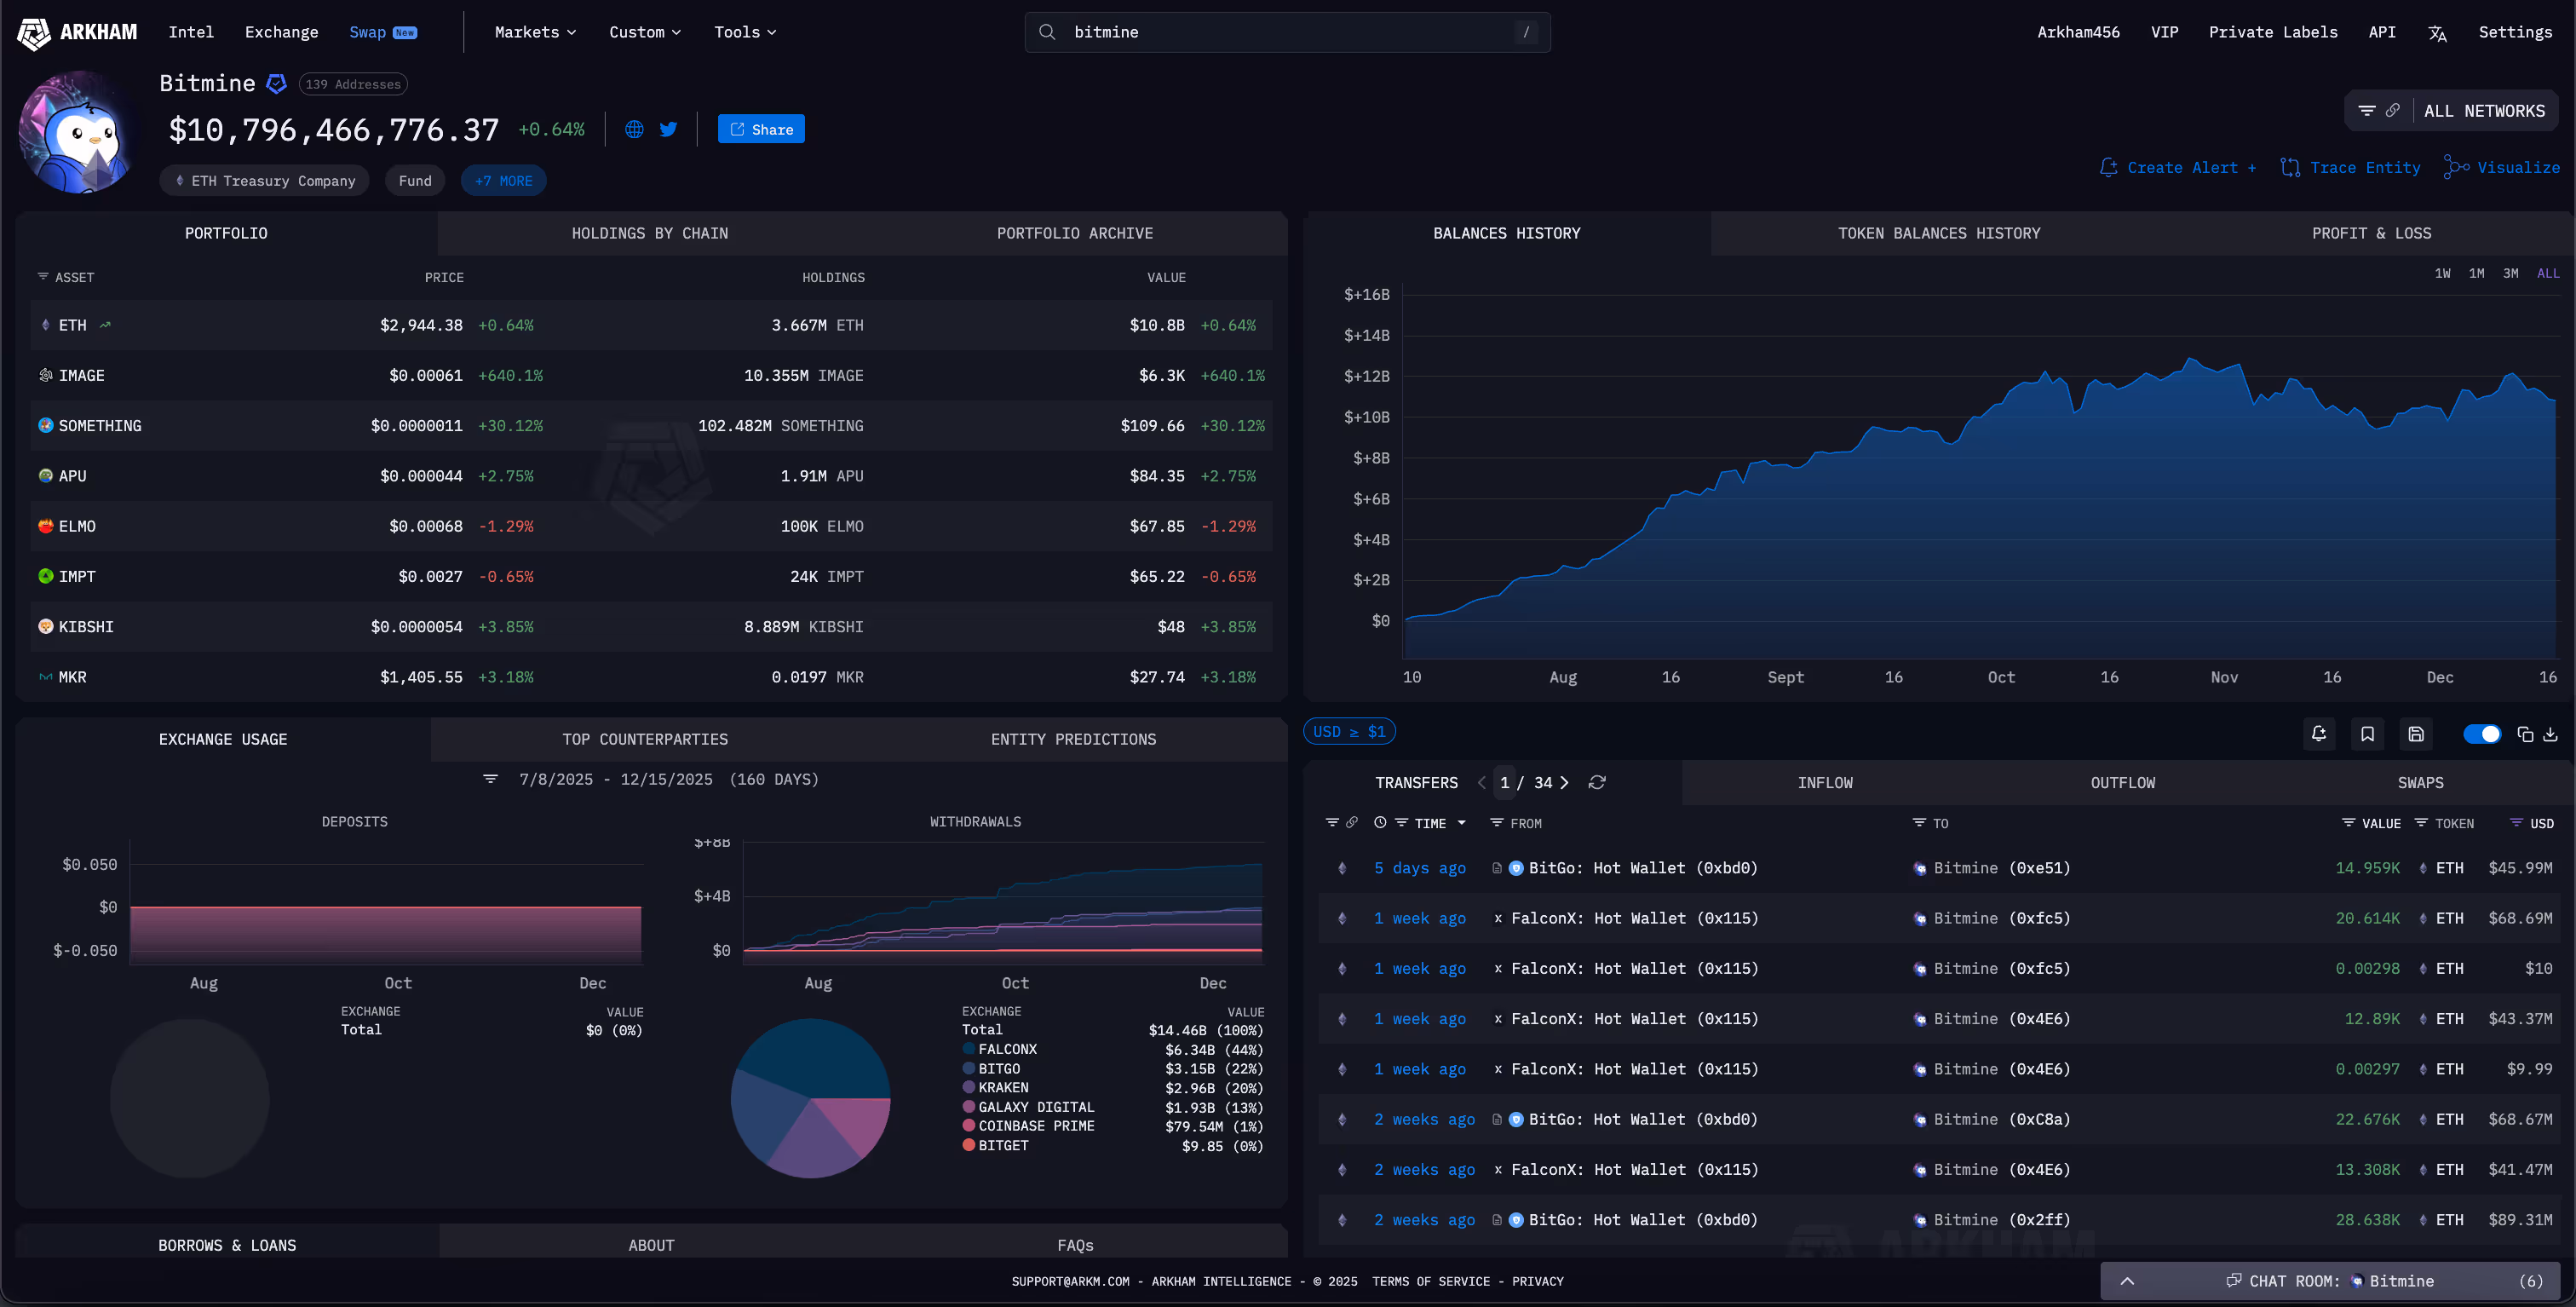
Task: Select the 1M balance history range
Action: pyautogui.click(x=2476, y=273)
